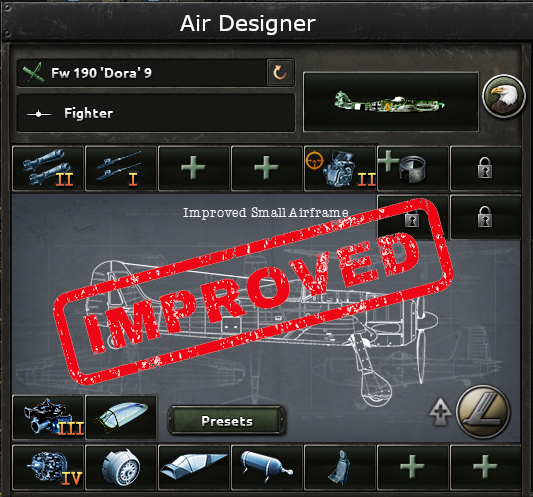
Task: Select the fuel tank module slot
Action: click(x=267, y=467)
